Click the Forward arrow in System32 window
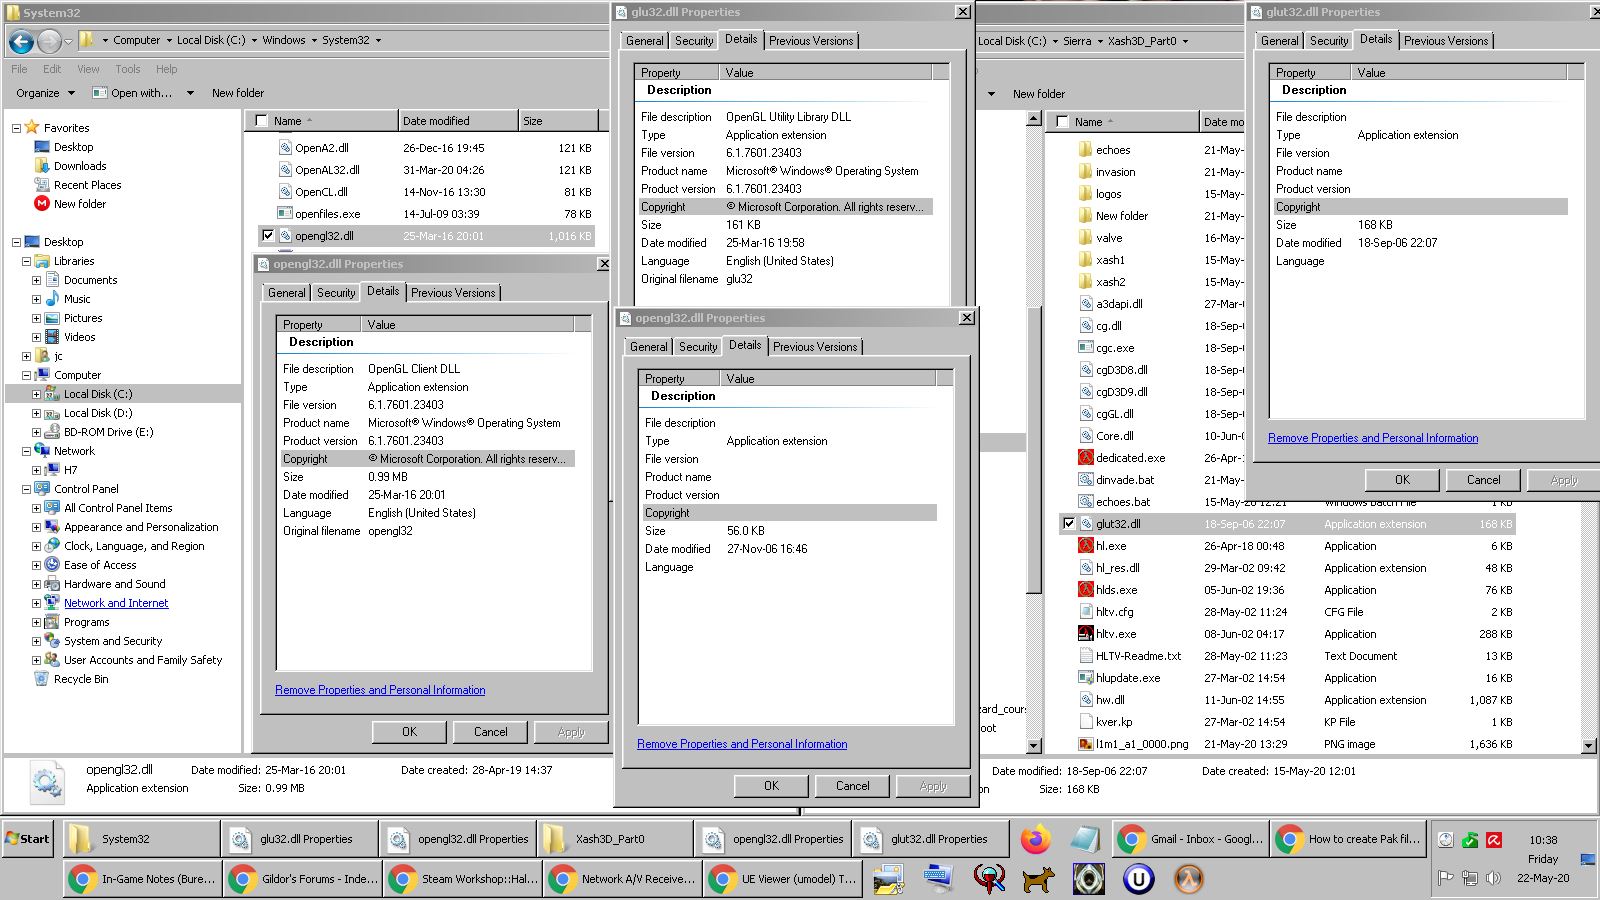 tap(49, 41)
